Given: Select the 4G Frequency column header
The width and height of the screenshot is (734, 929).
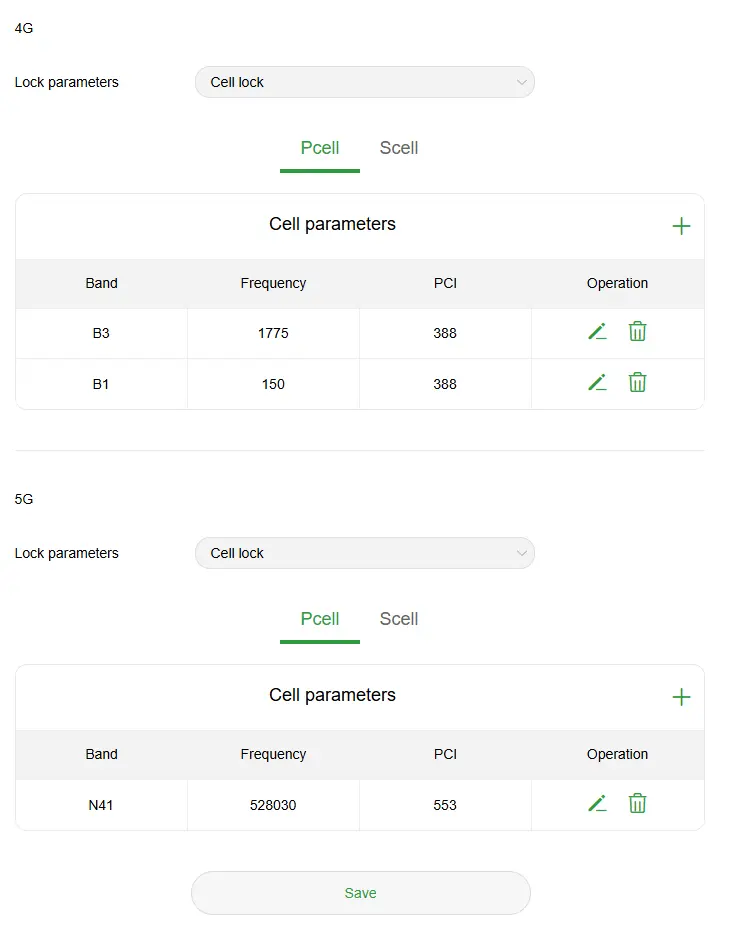Looking at the screenshot, I should (x=273, y=283).
